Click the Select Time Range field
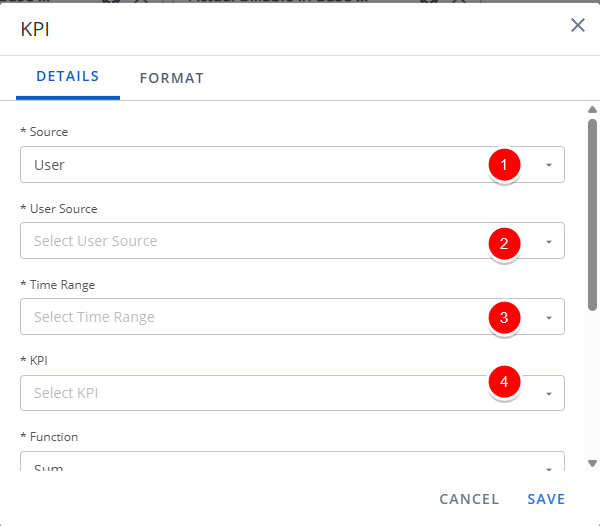Viewport: 600px width, 526px height. click(250, 317)
